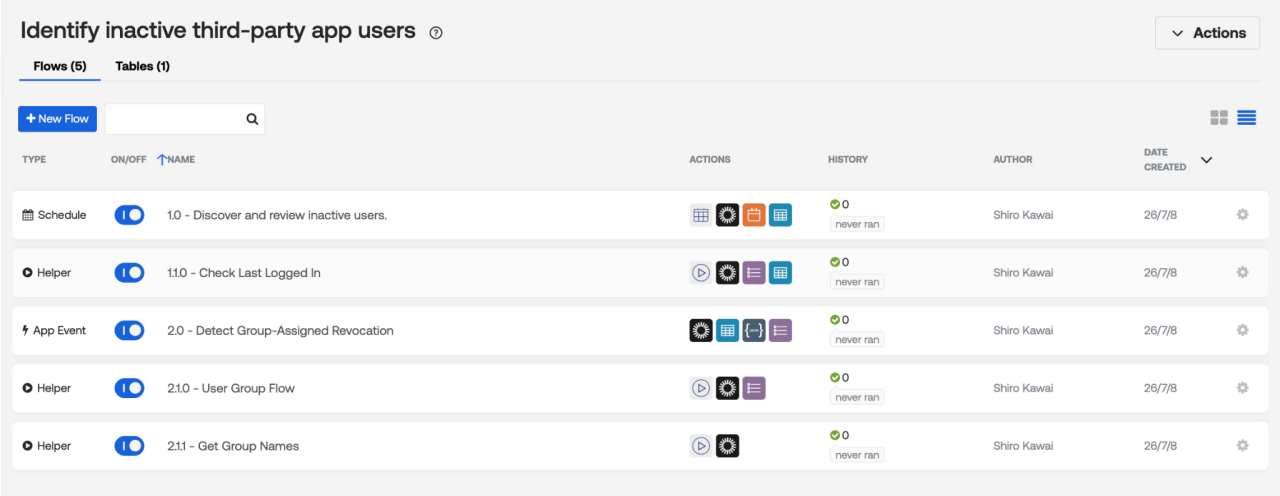
Task: Select the list view icon
Action: point(1247,118)
